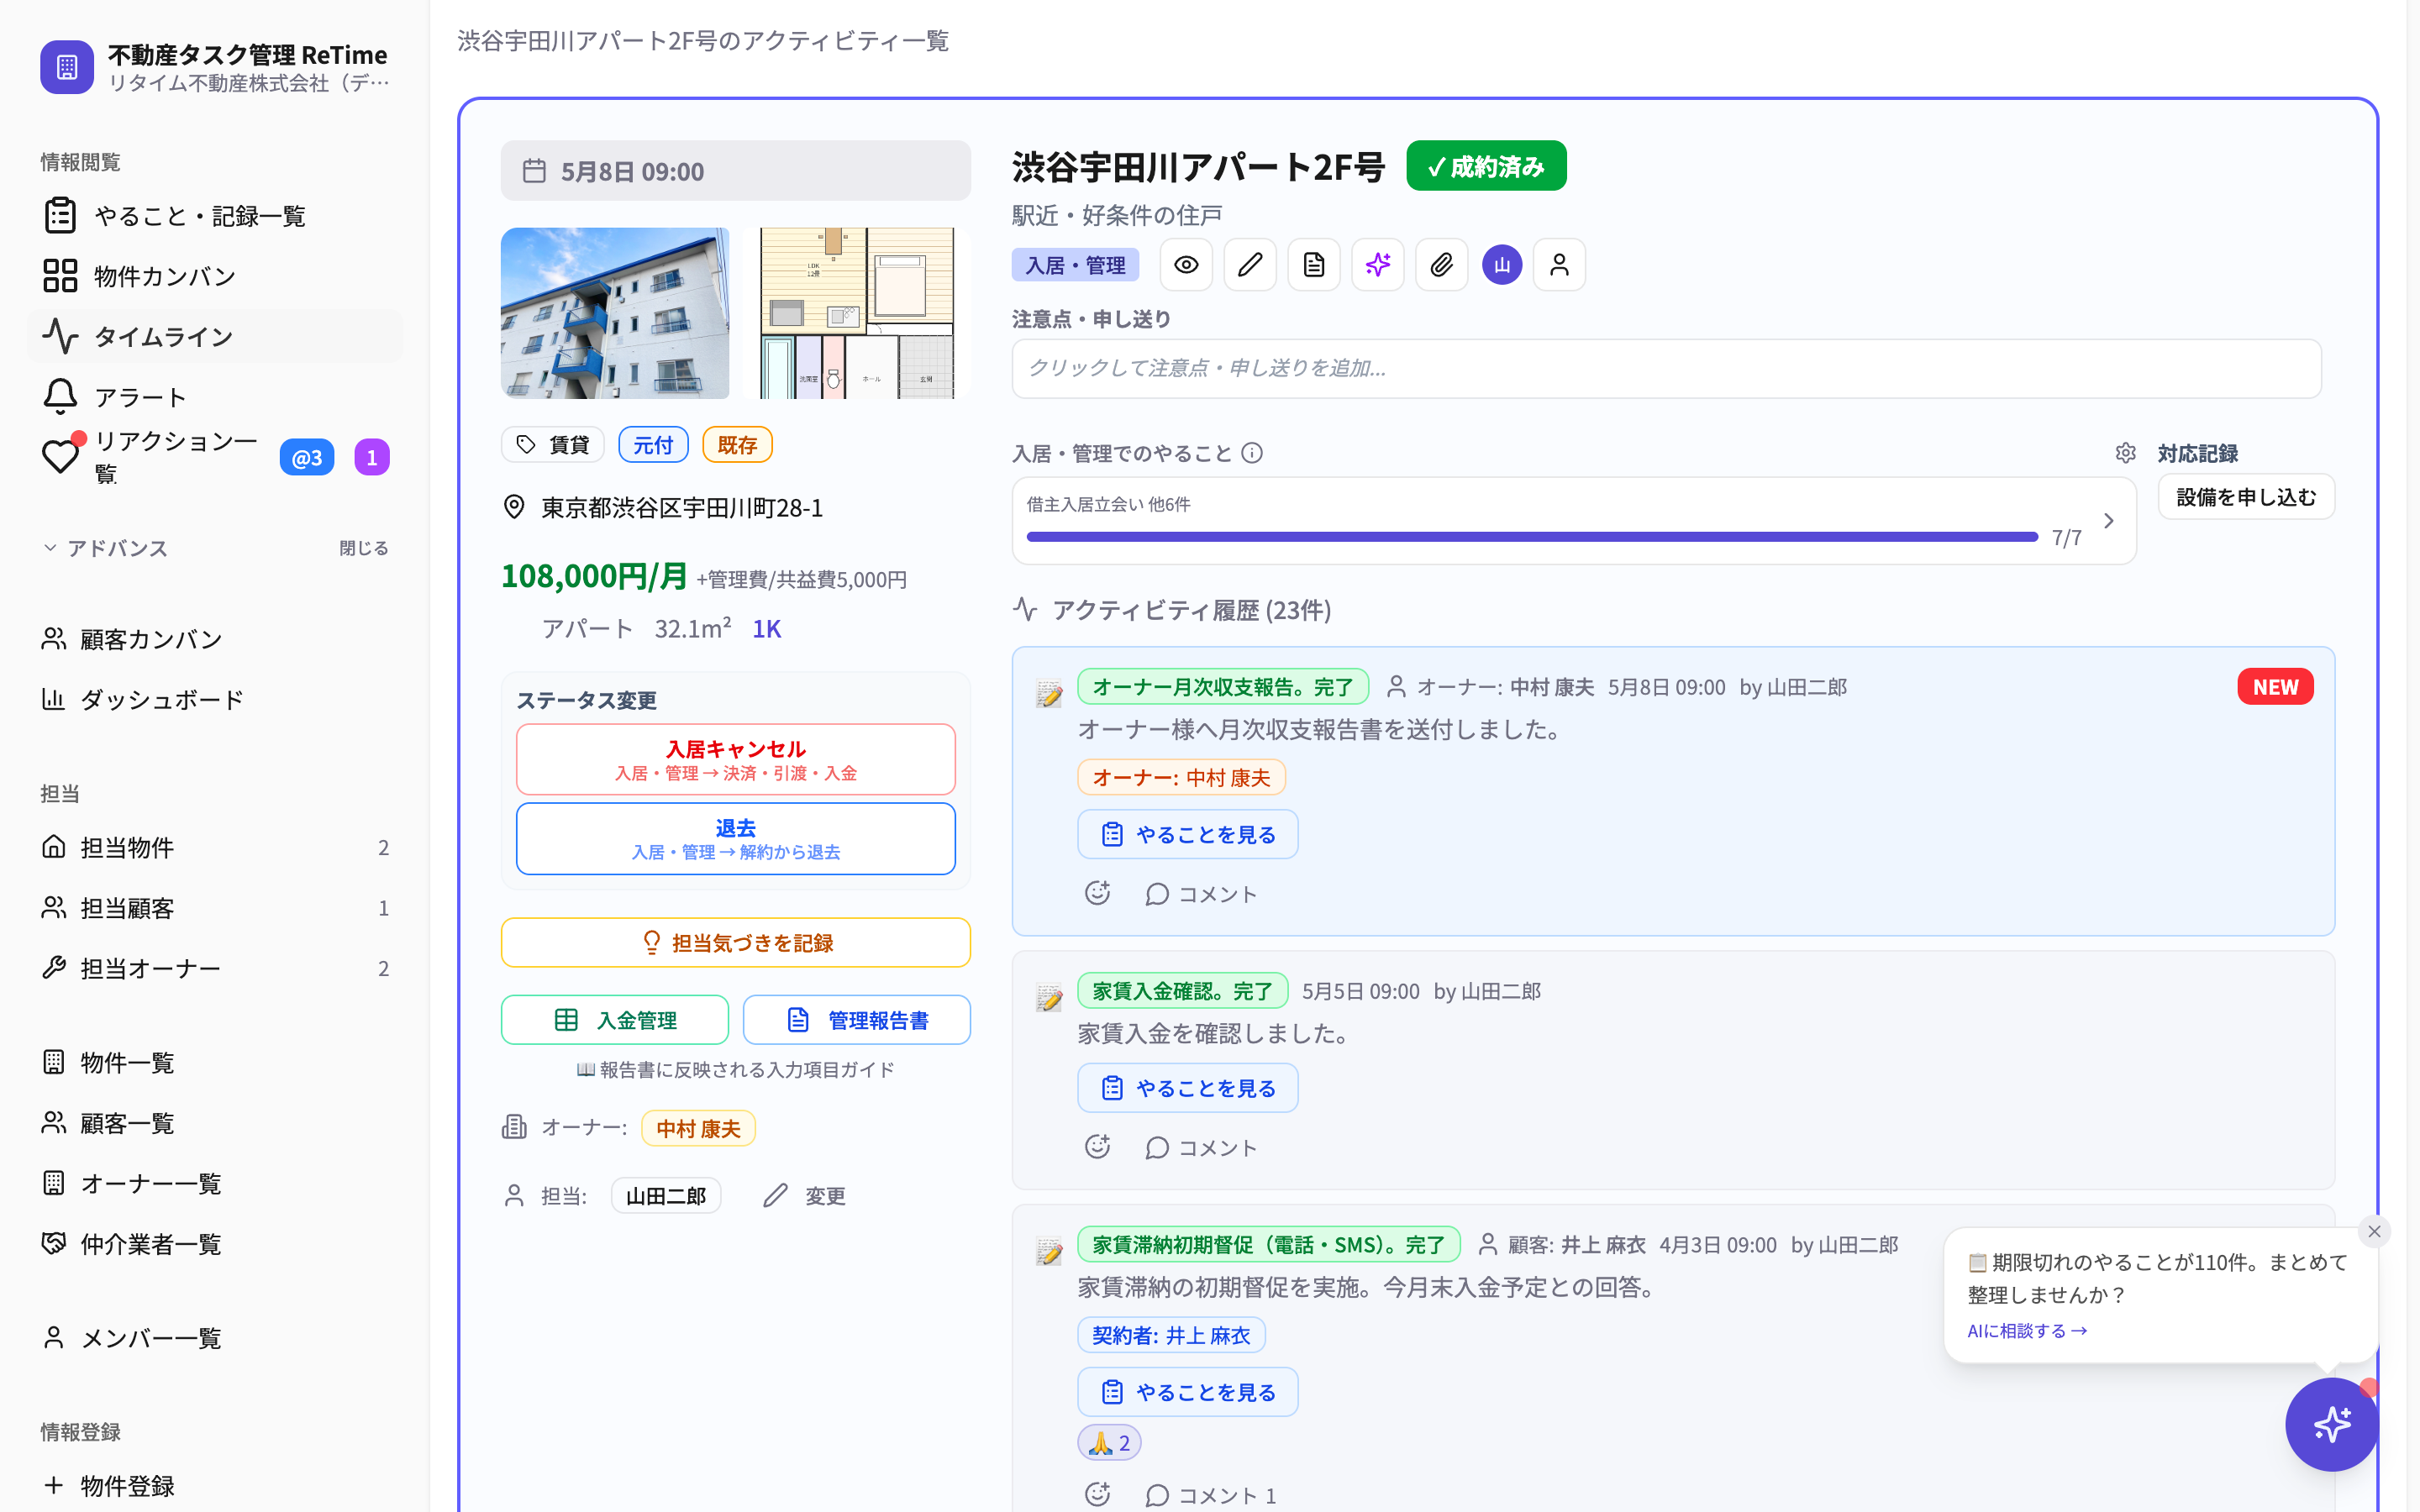Click やることを見る on オーナー月次収支報告 entry
The width and height of the screenshot is (2420, 1512).
coord(1188,834)
